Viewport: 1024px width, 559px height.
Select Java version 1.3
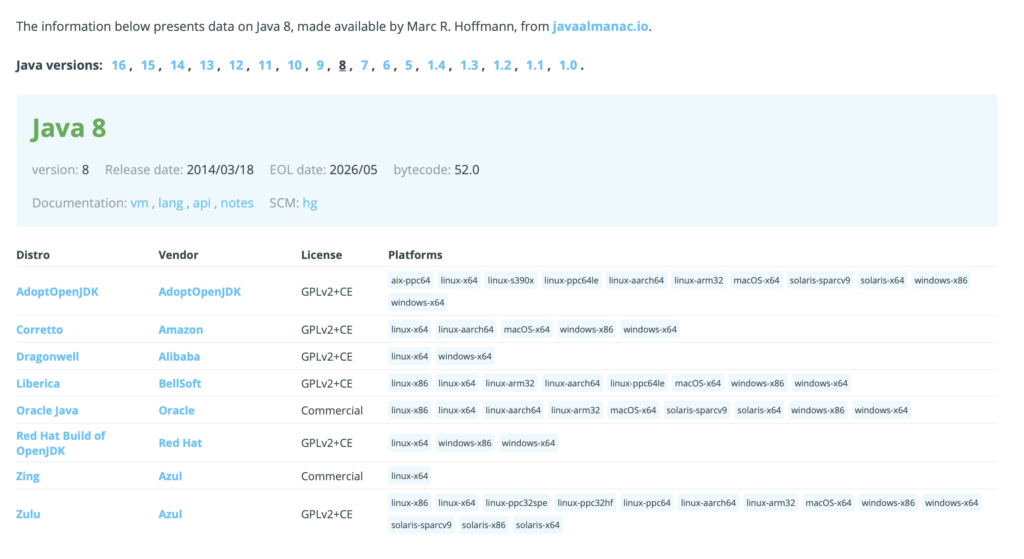pos(469,65)
